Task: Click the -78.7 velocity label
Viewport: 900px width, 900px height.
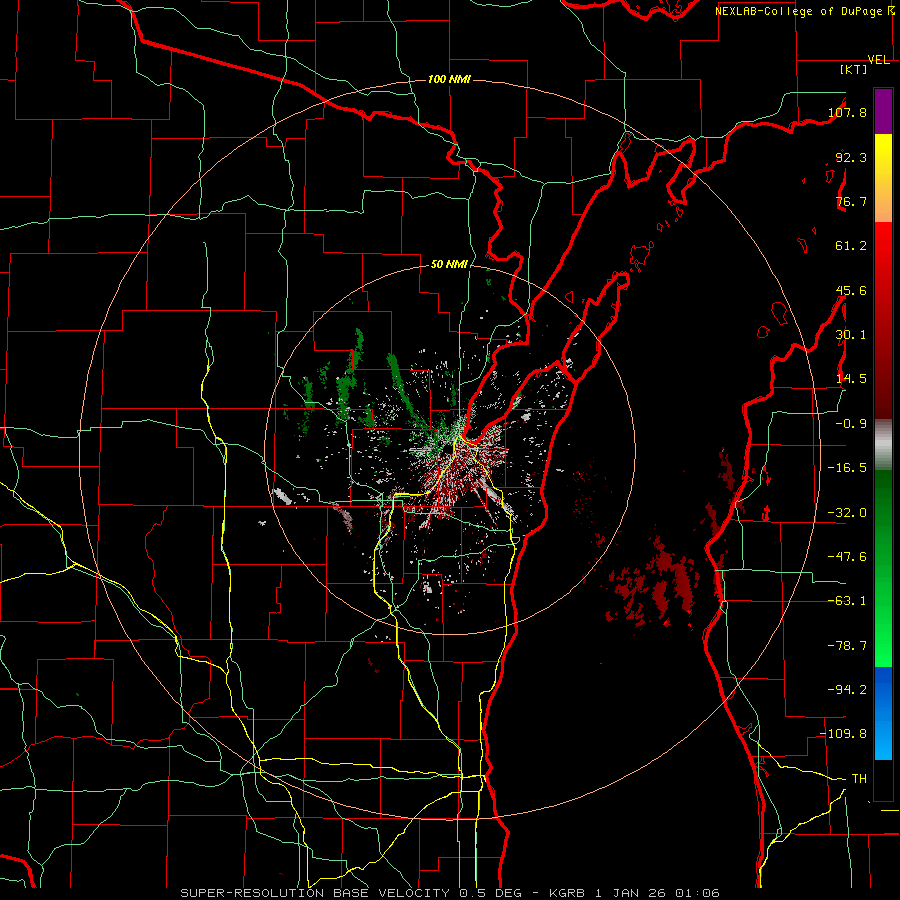Action: (x=847, y=646)
